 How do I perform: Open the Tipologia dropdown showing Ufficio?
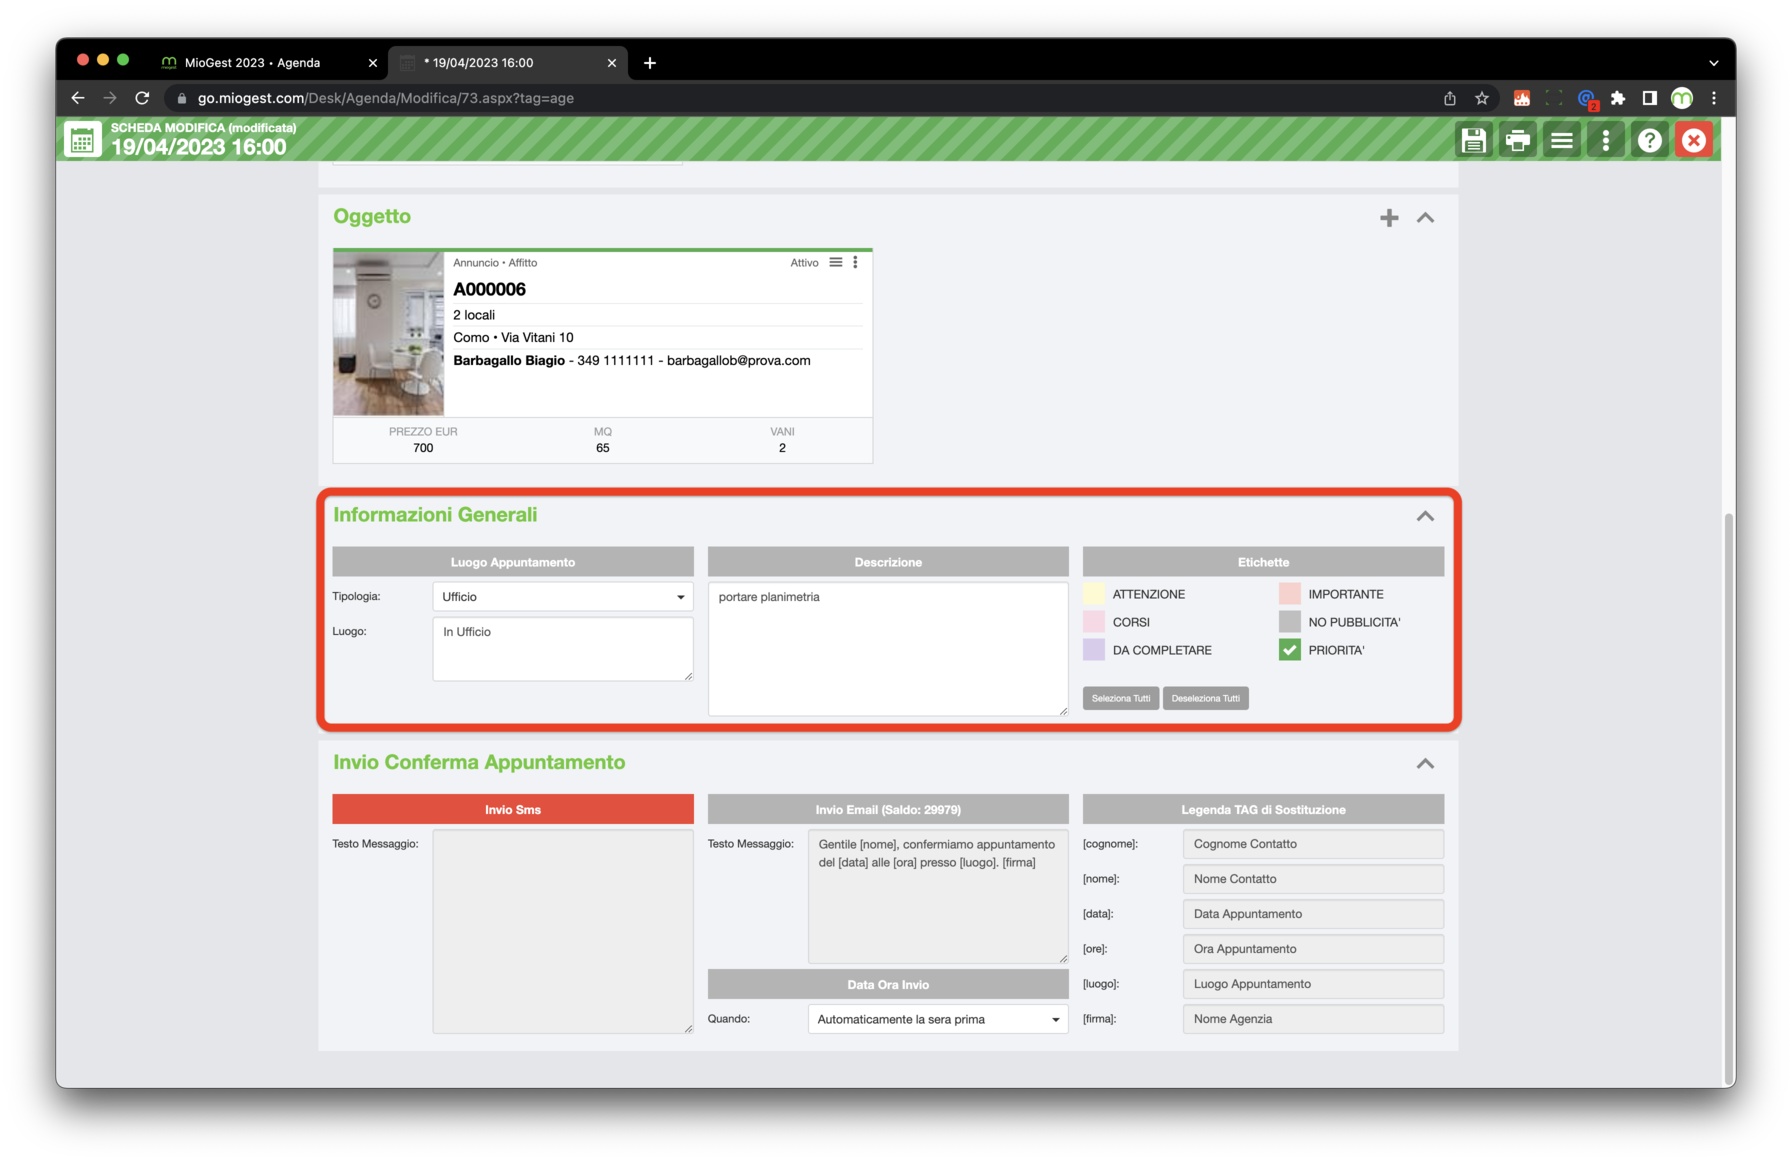(563, 597)
